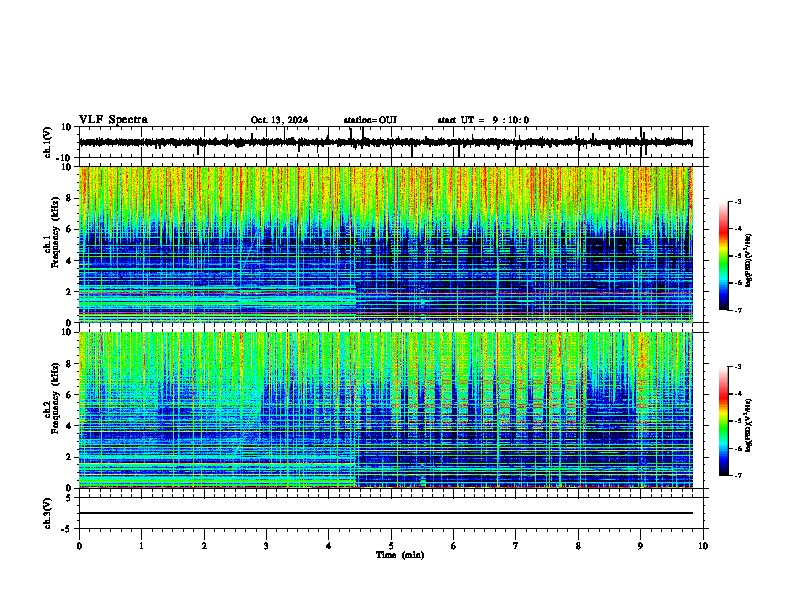Click time axis tick label "7"
Image resolution: width=792 pixels, height=612 pixels.
pyautogui.click(x=516, y=546)
